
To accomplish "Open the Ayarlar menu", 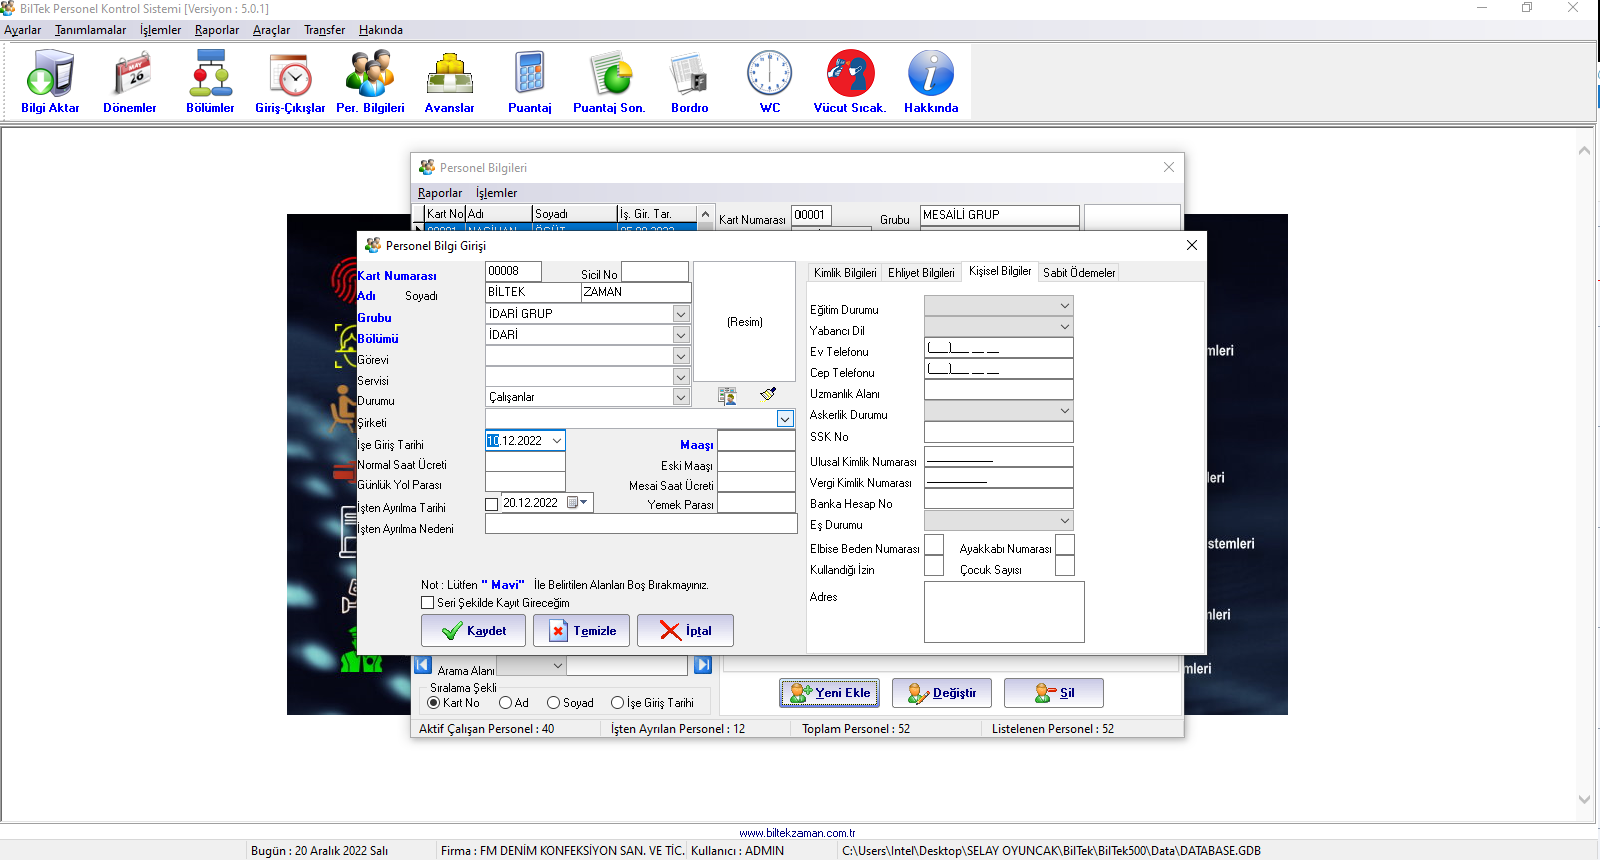I will [22, 30].
